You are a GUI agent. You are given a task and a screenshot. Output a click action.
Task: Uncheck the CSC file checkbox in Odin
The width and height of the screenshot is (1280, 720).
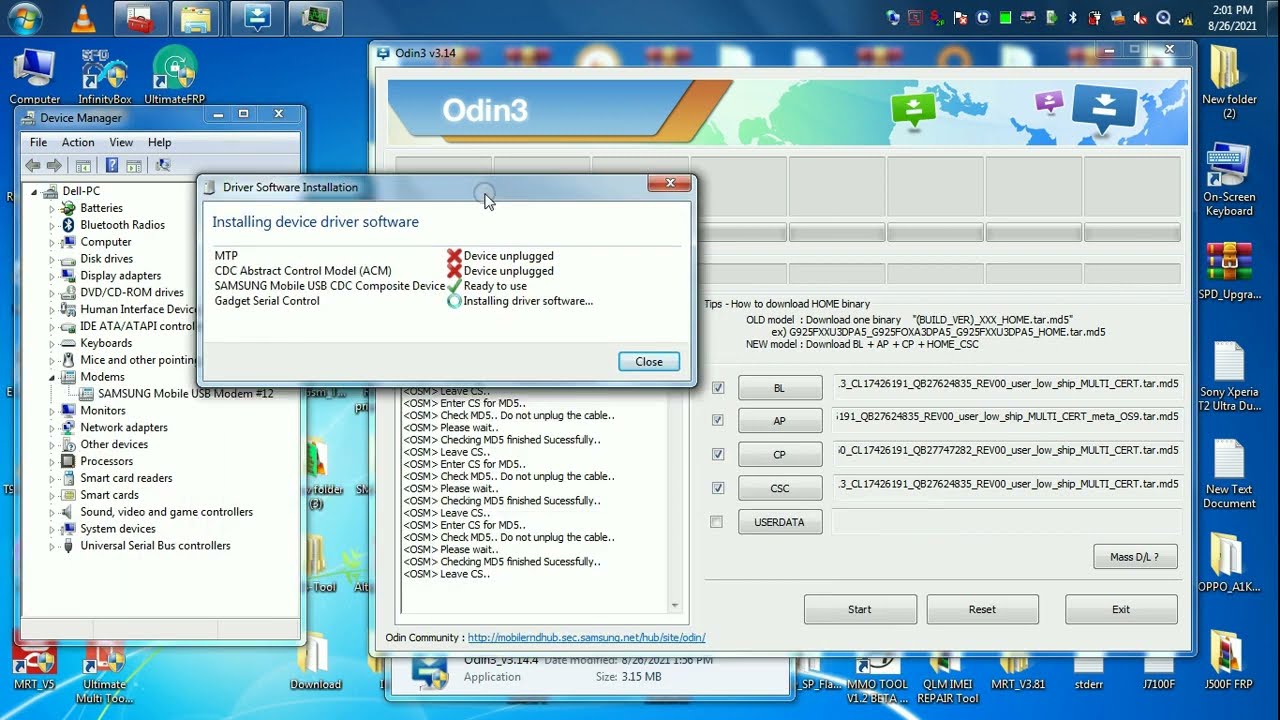717,488
